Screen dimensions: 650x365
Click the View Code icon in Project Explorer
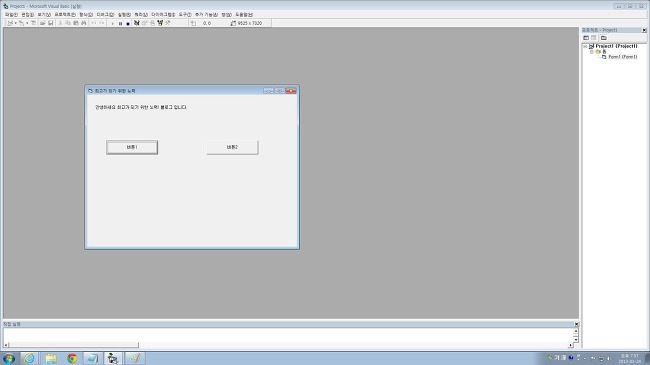click(x=586, y=38)
